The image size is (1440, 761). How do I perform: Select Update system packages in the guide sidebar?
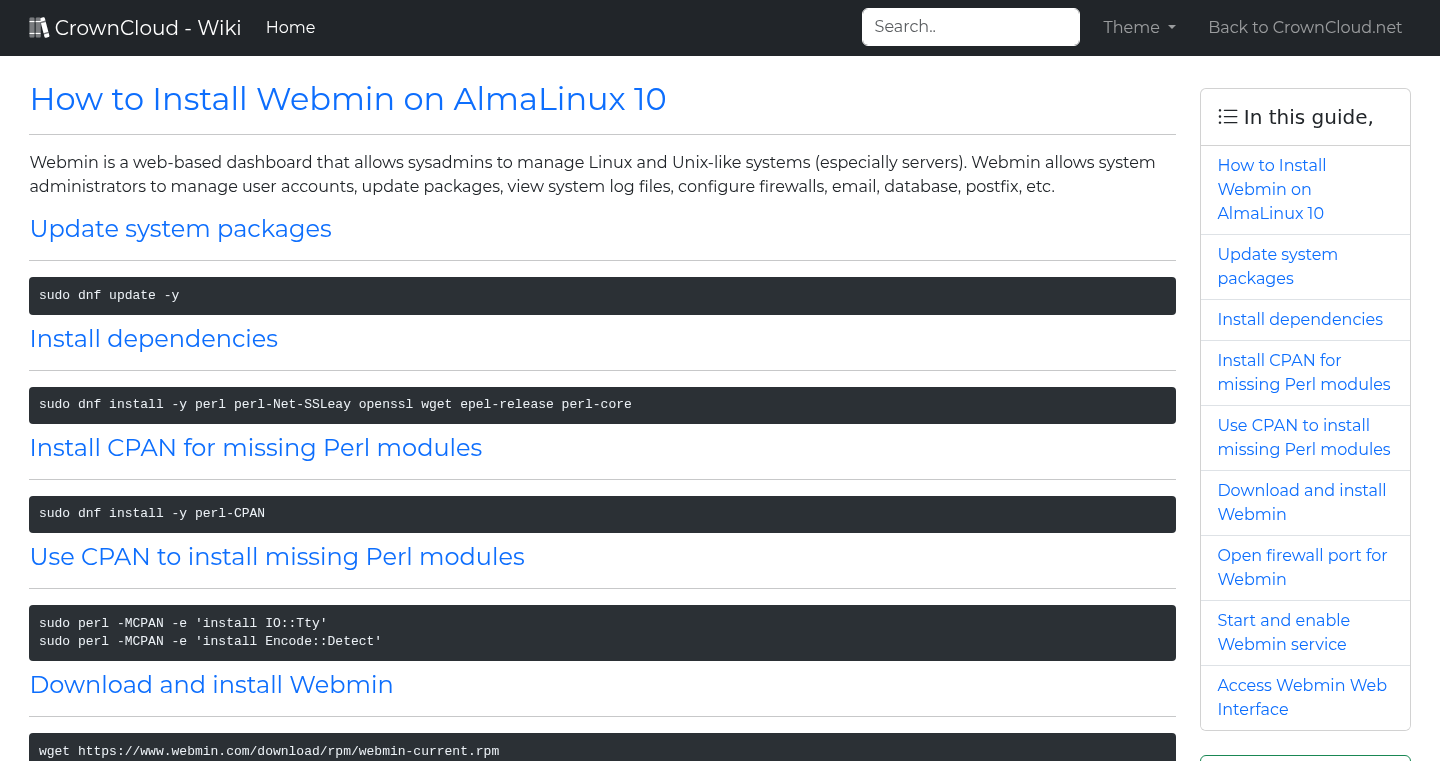tap(1277, 266)
